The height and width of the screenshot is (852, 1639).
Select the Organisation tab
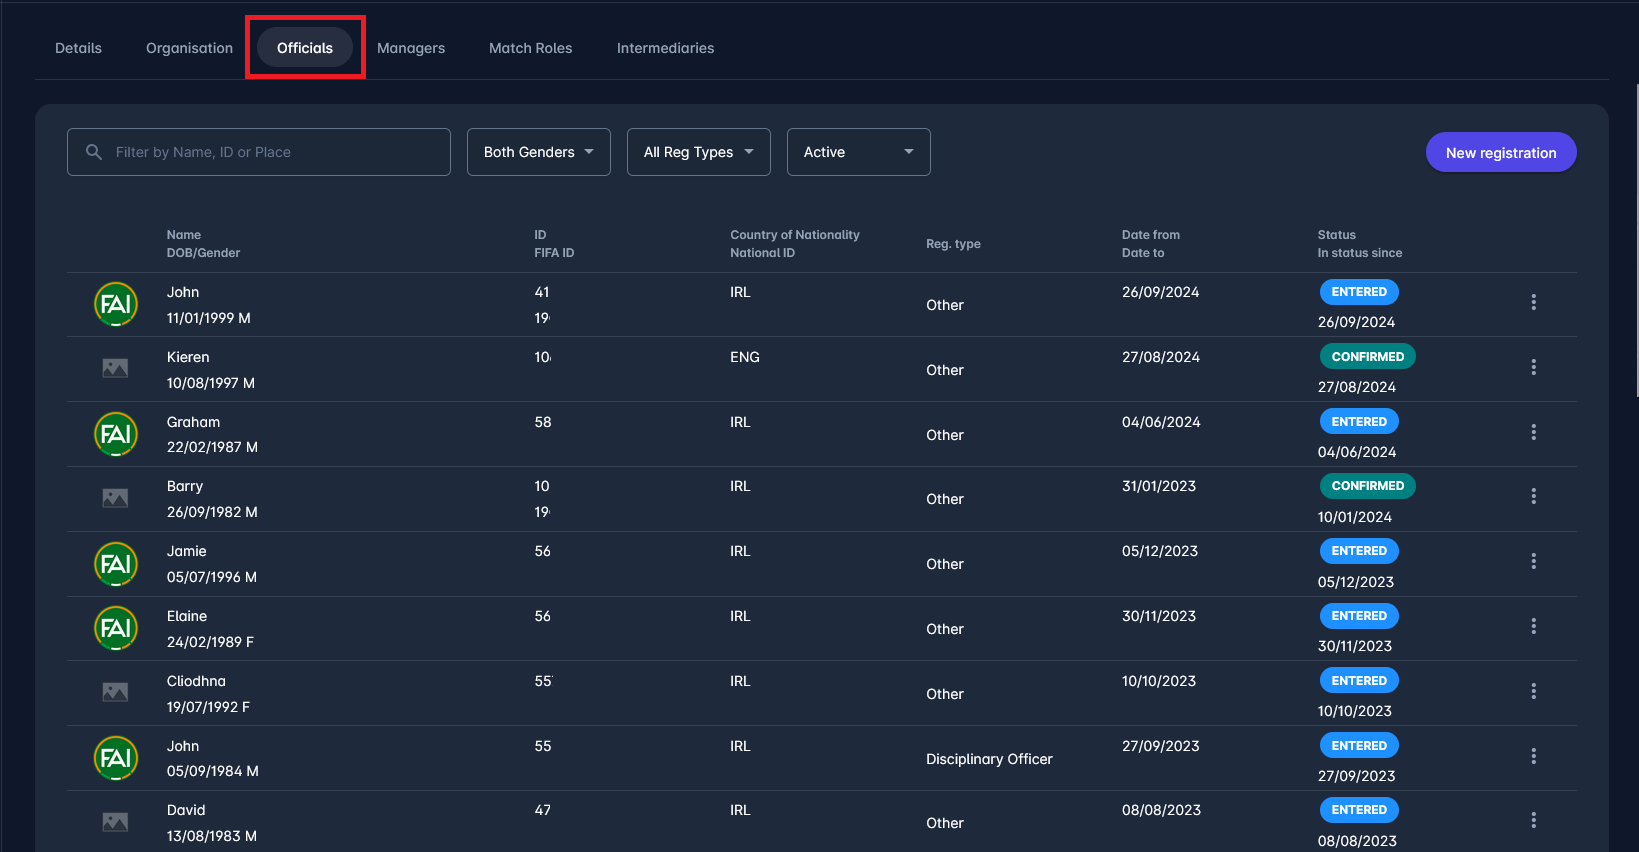[189, 48]
